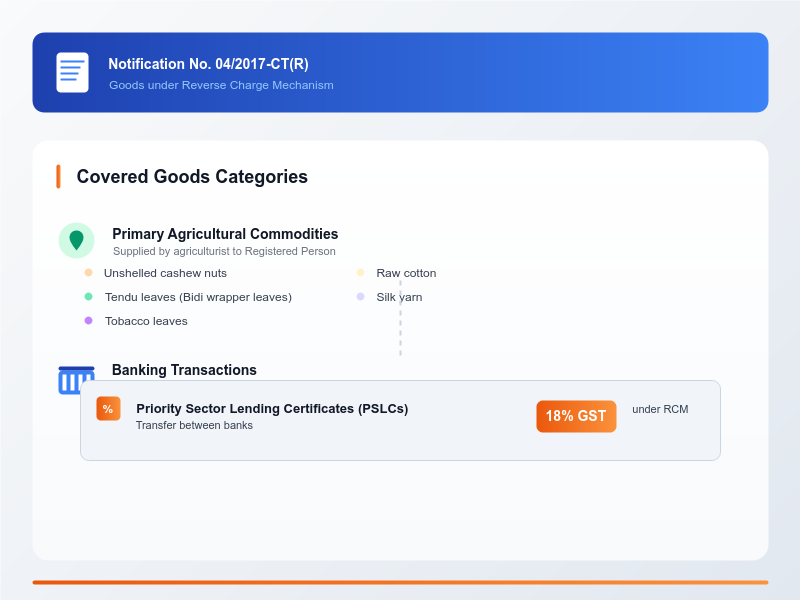Viewport: 800px width, 600px height.
Task: Click the Tendu leaves (Bidi wrapper leaves) item
Action: coord(198,297)
